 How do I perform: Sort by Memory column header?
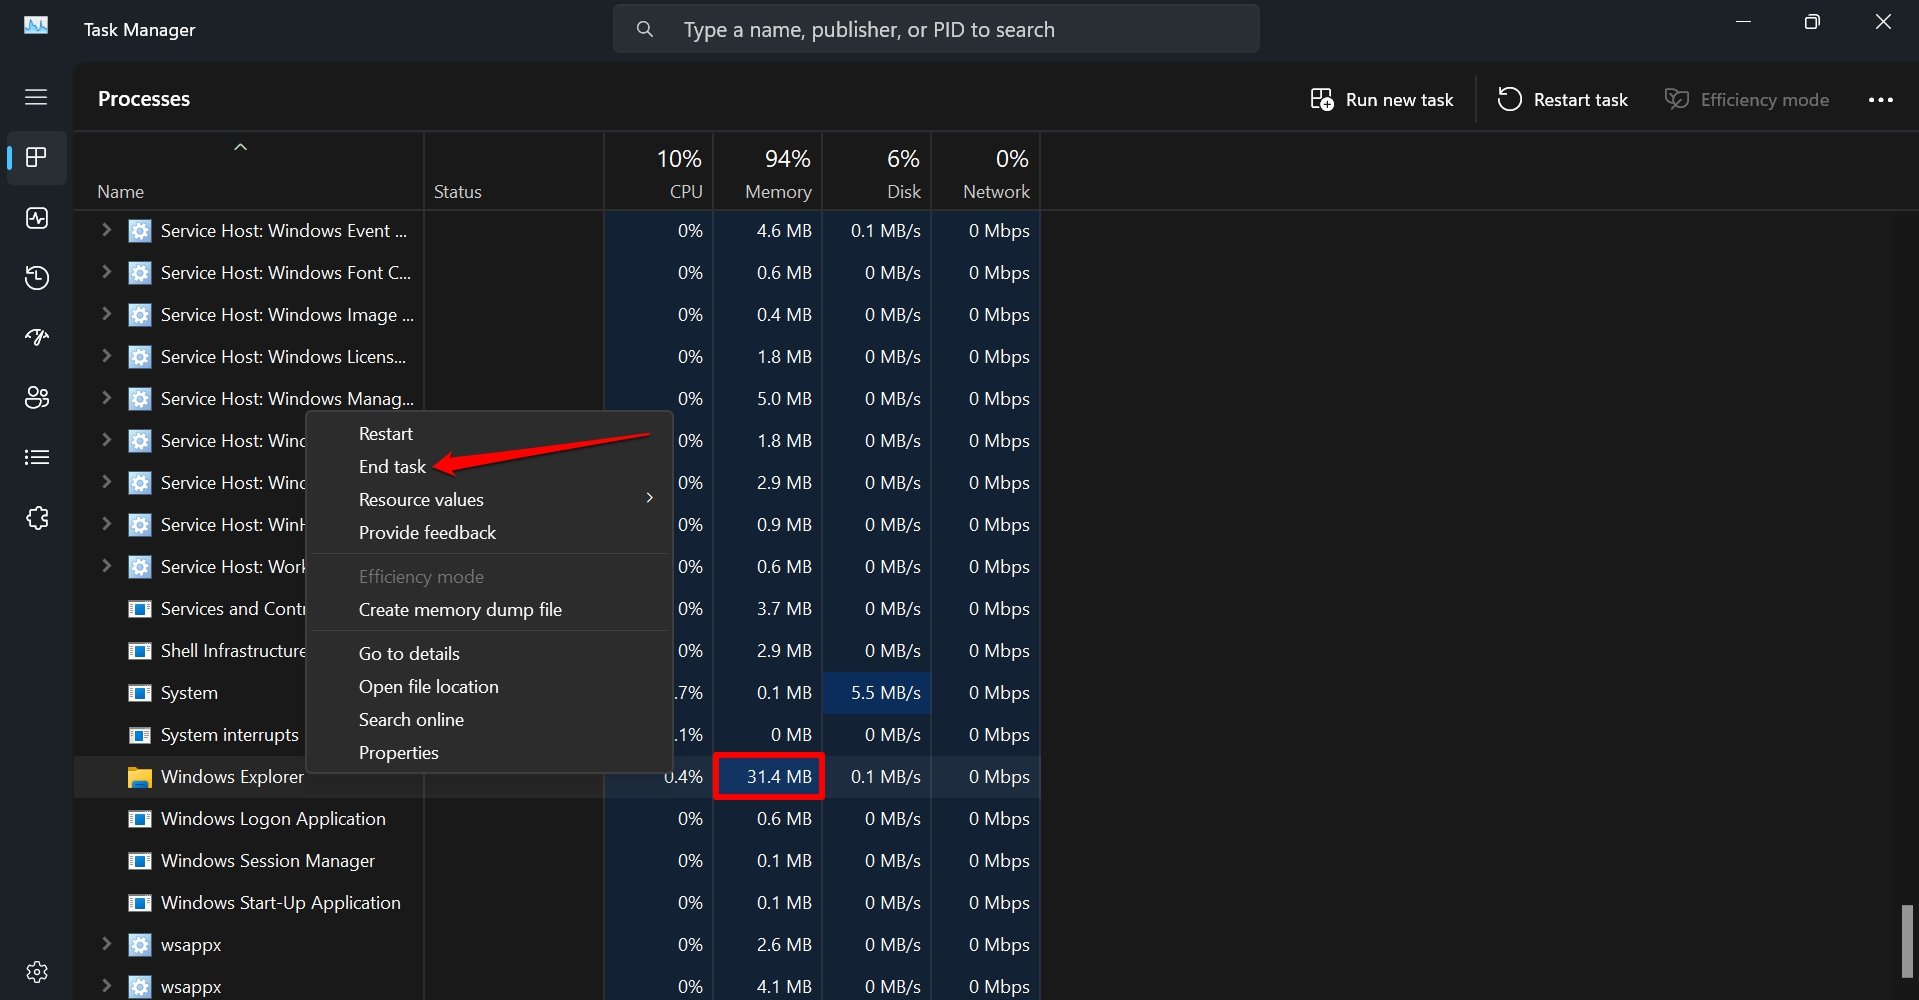coord(768,172)
